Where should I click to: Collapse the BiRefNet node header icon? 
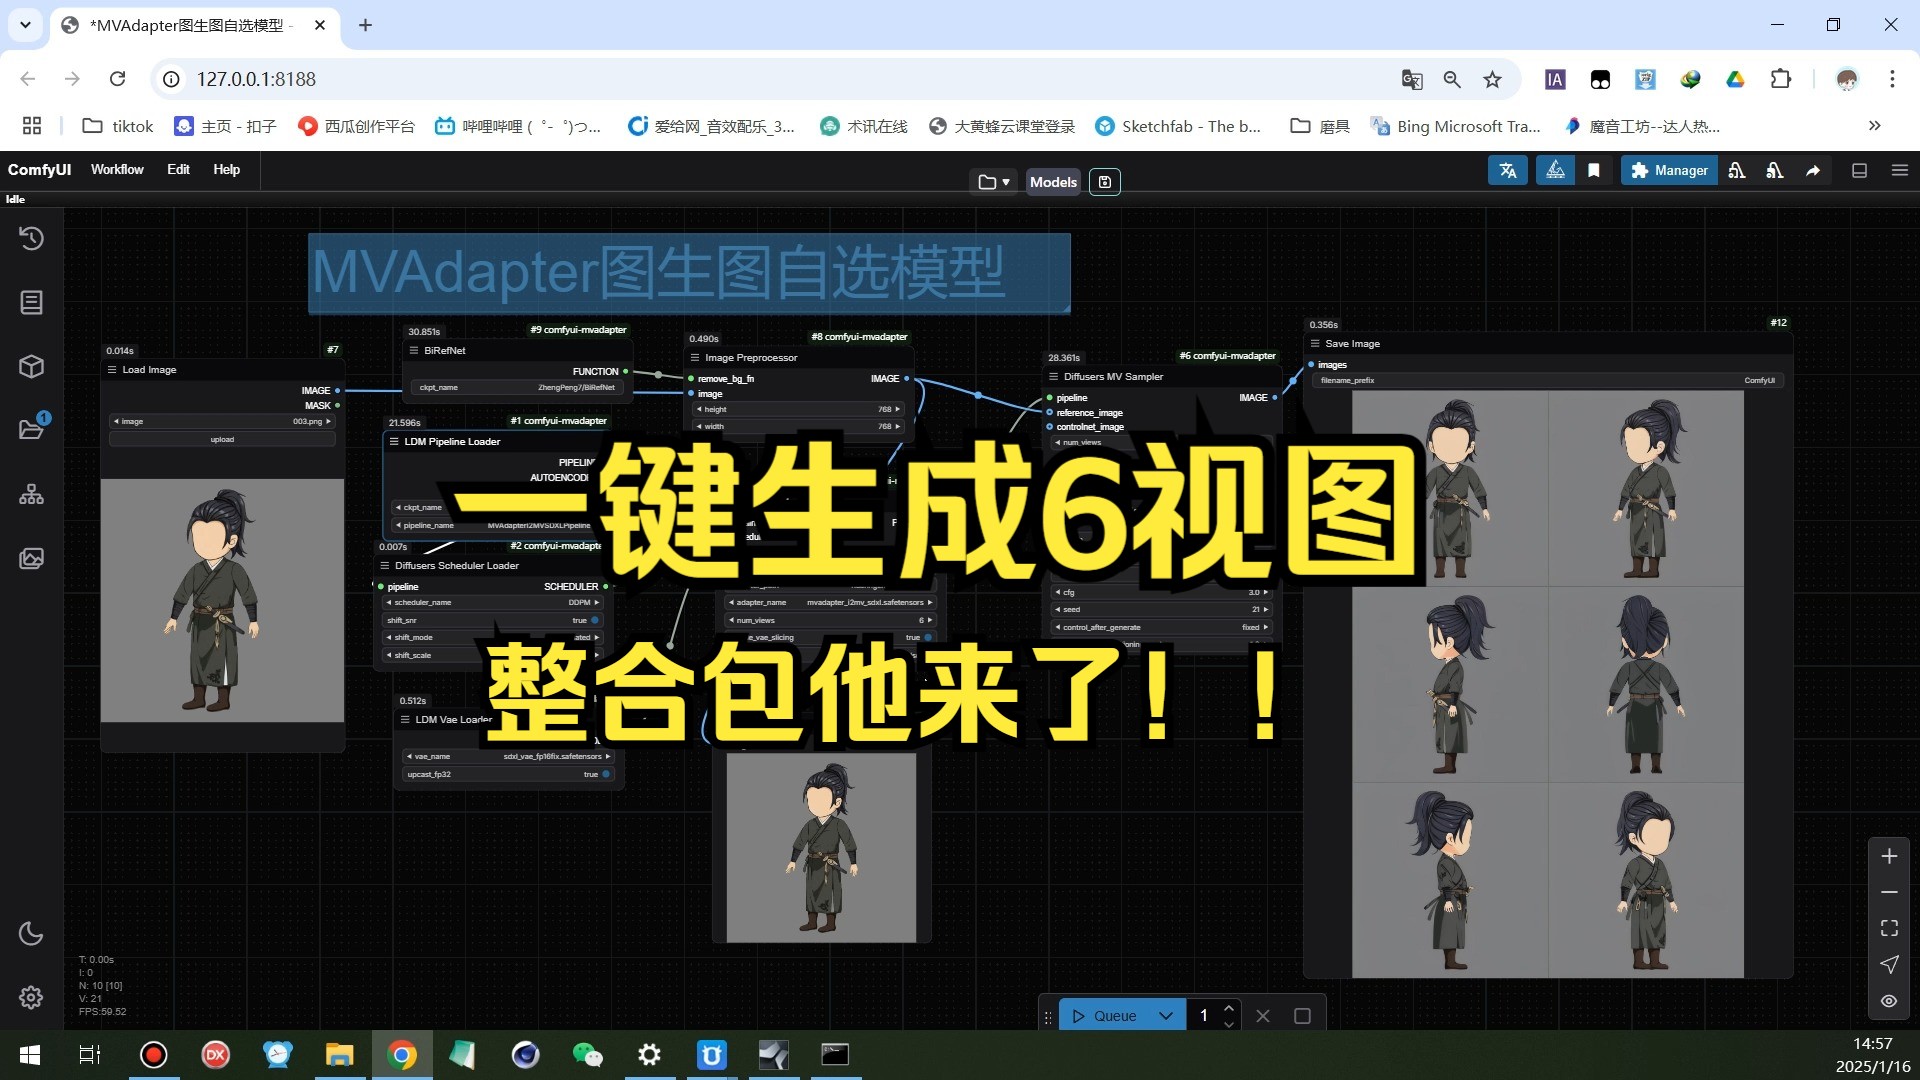point(414,351)
